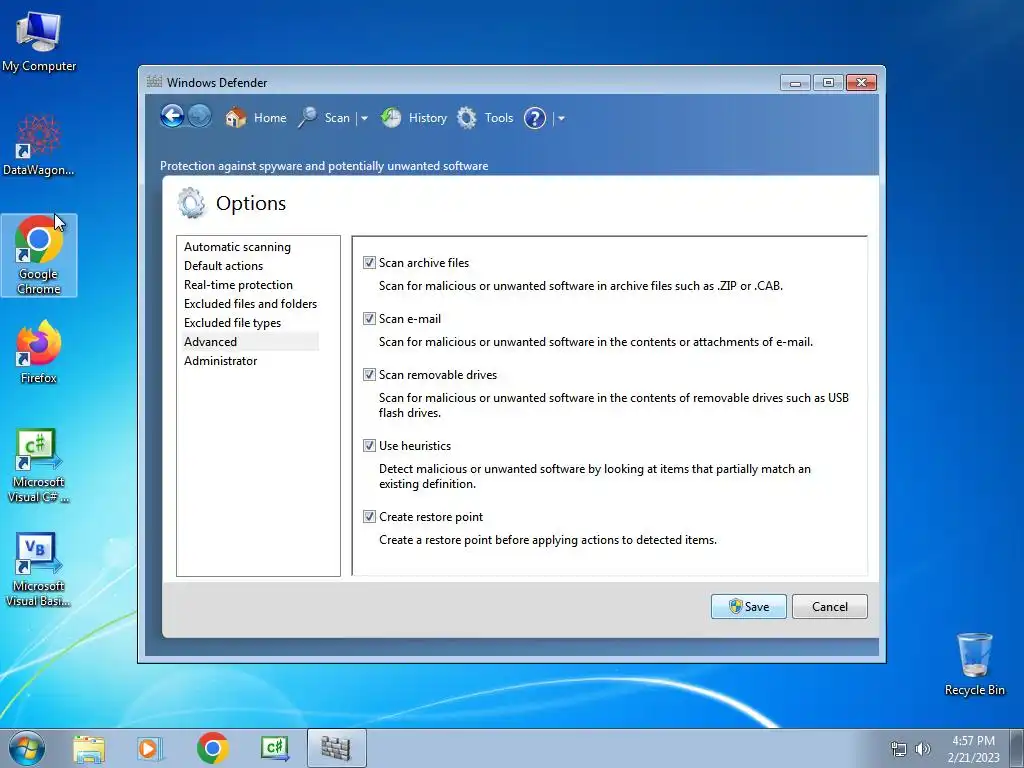
Task: Click the USB flash drives description
Action: (x=613, y=405)
